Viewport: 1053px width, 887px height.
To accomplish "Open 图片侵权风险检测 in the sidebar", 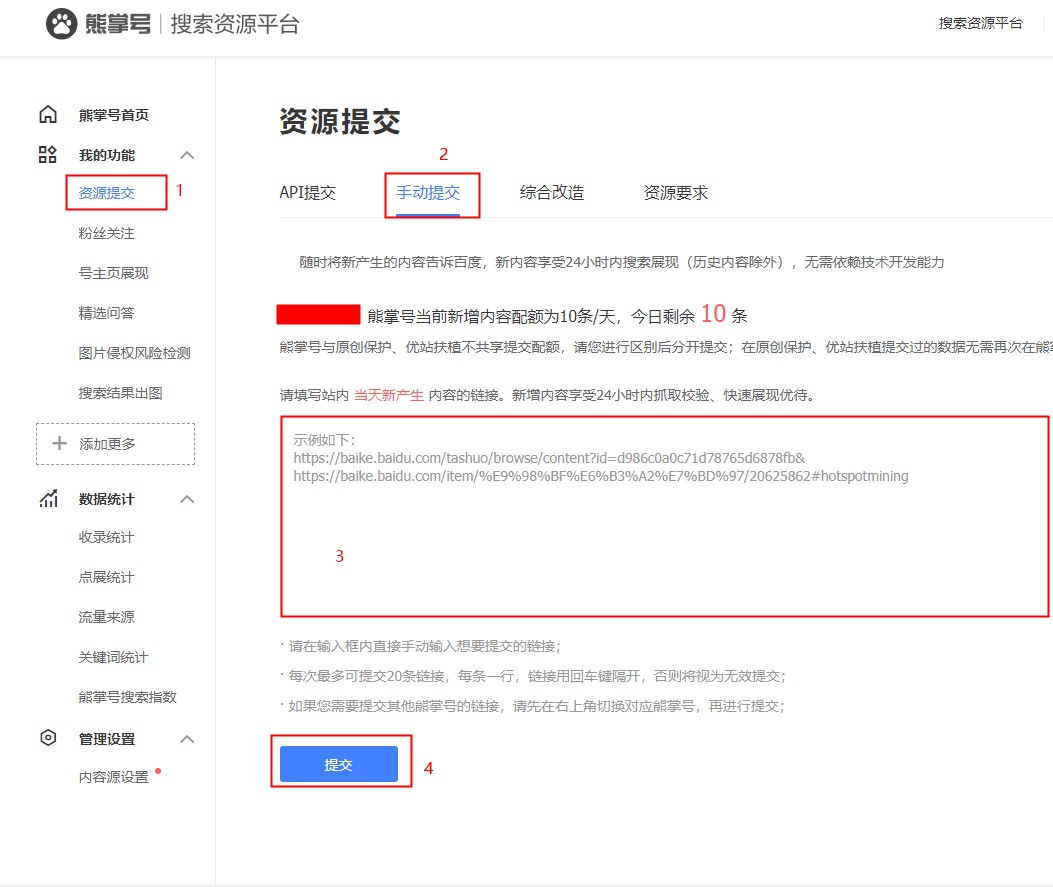I will click(x=134, y=353).
